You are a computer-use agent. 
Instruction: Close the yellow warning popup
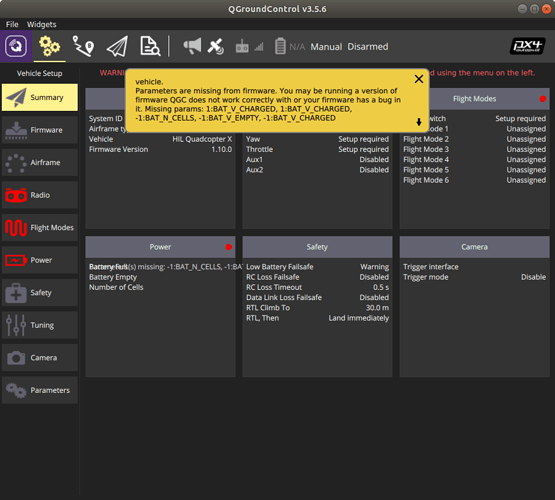point(419,79)
